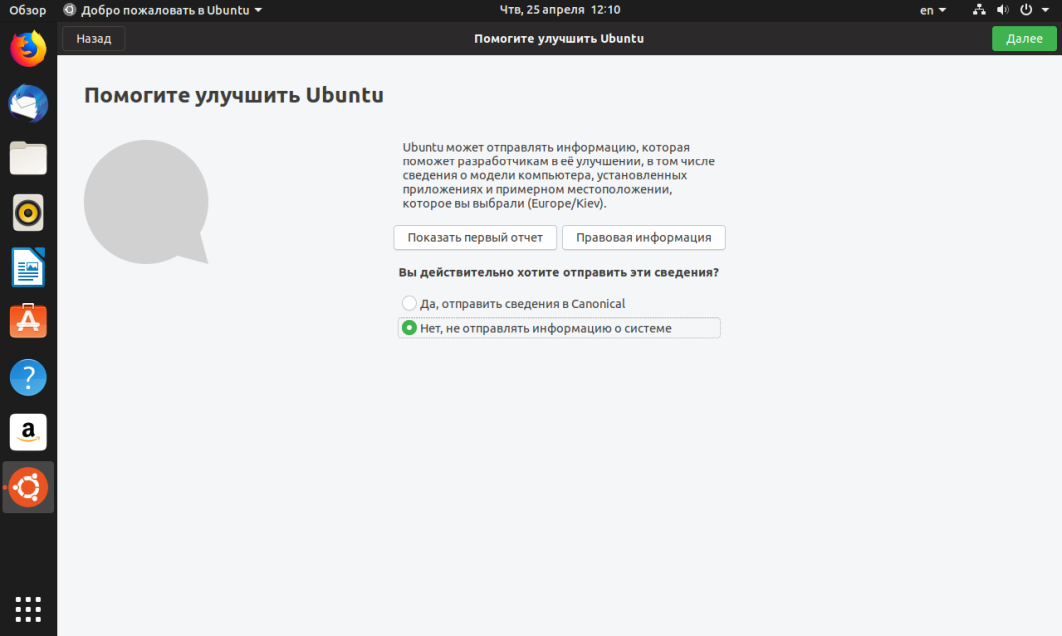
Task: Launch Thunderbird mail from the dock
Action: click(28, 104)
